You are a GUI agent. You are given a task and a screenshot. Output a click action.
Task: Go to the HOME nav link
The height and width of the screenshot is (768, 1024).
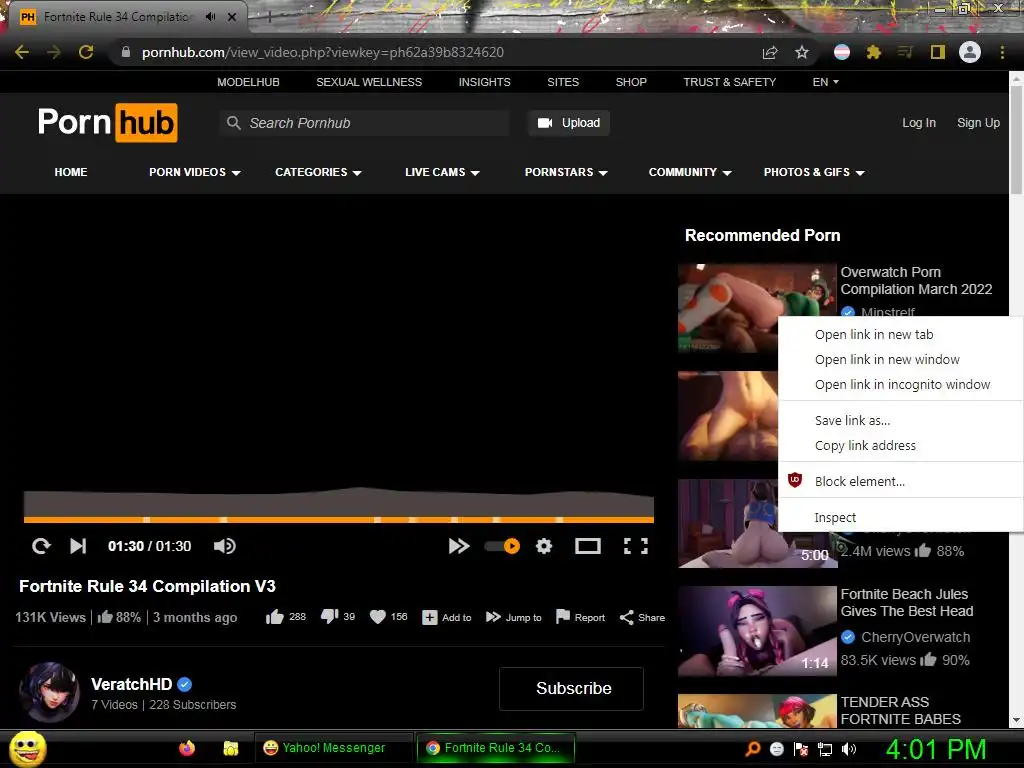pos(71,172)
